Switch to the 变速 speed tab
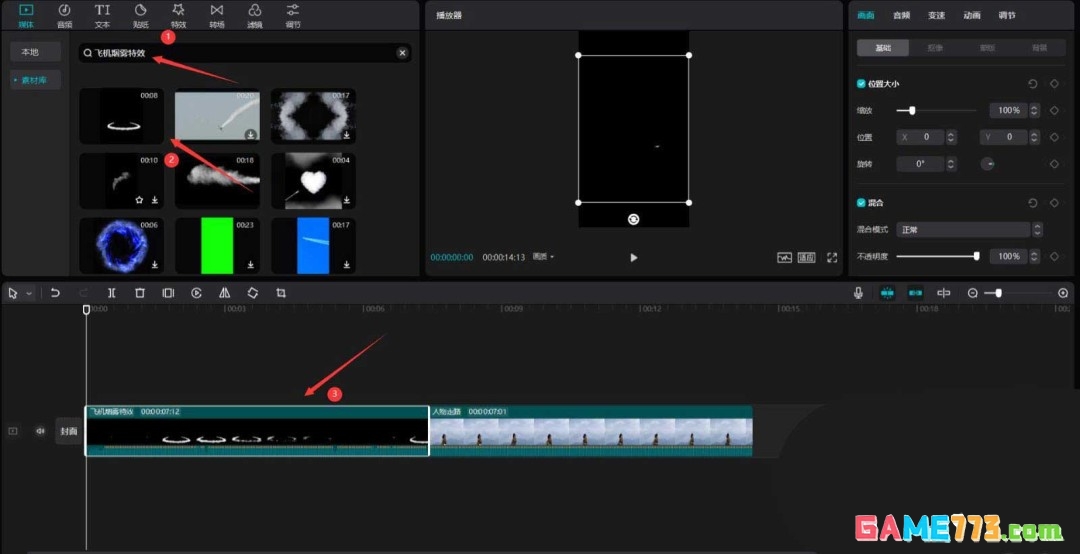The width and height of the screenshot is (1080, 554). [936, 15]
